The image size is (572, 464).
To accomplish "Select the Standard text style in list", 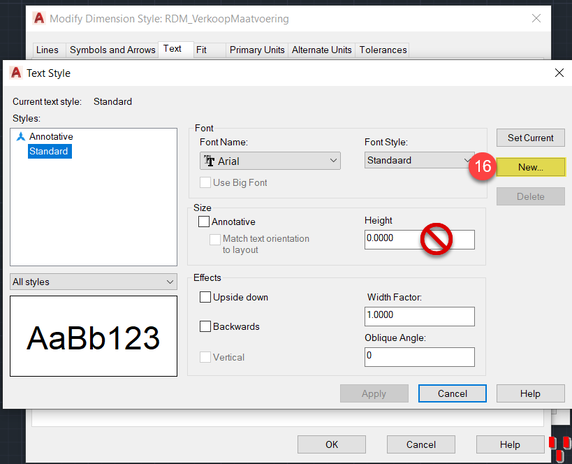I will pyautogui.click(x=50, y=151).
